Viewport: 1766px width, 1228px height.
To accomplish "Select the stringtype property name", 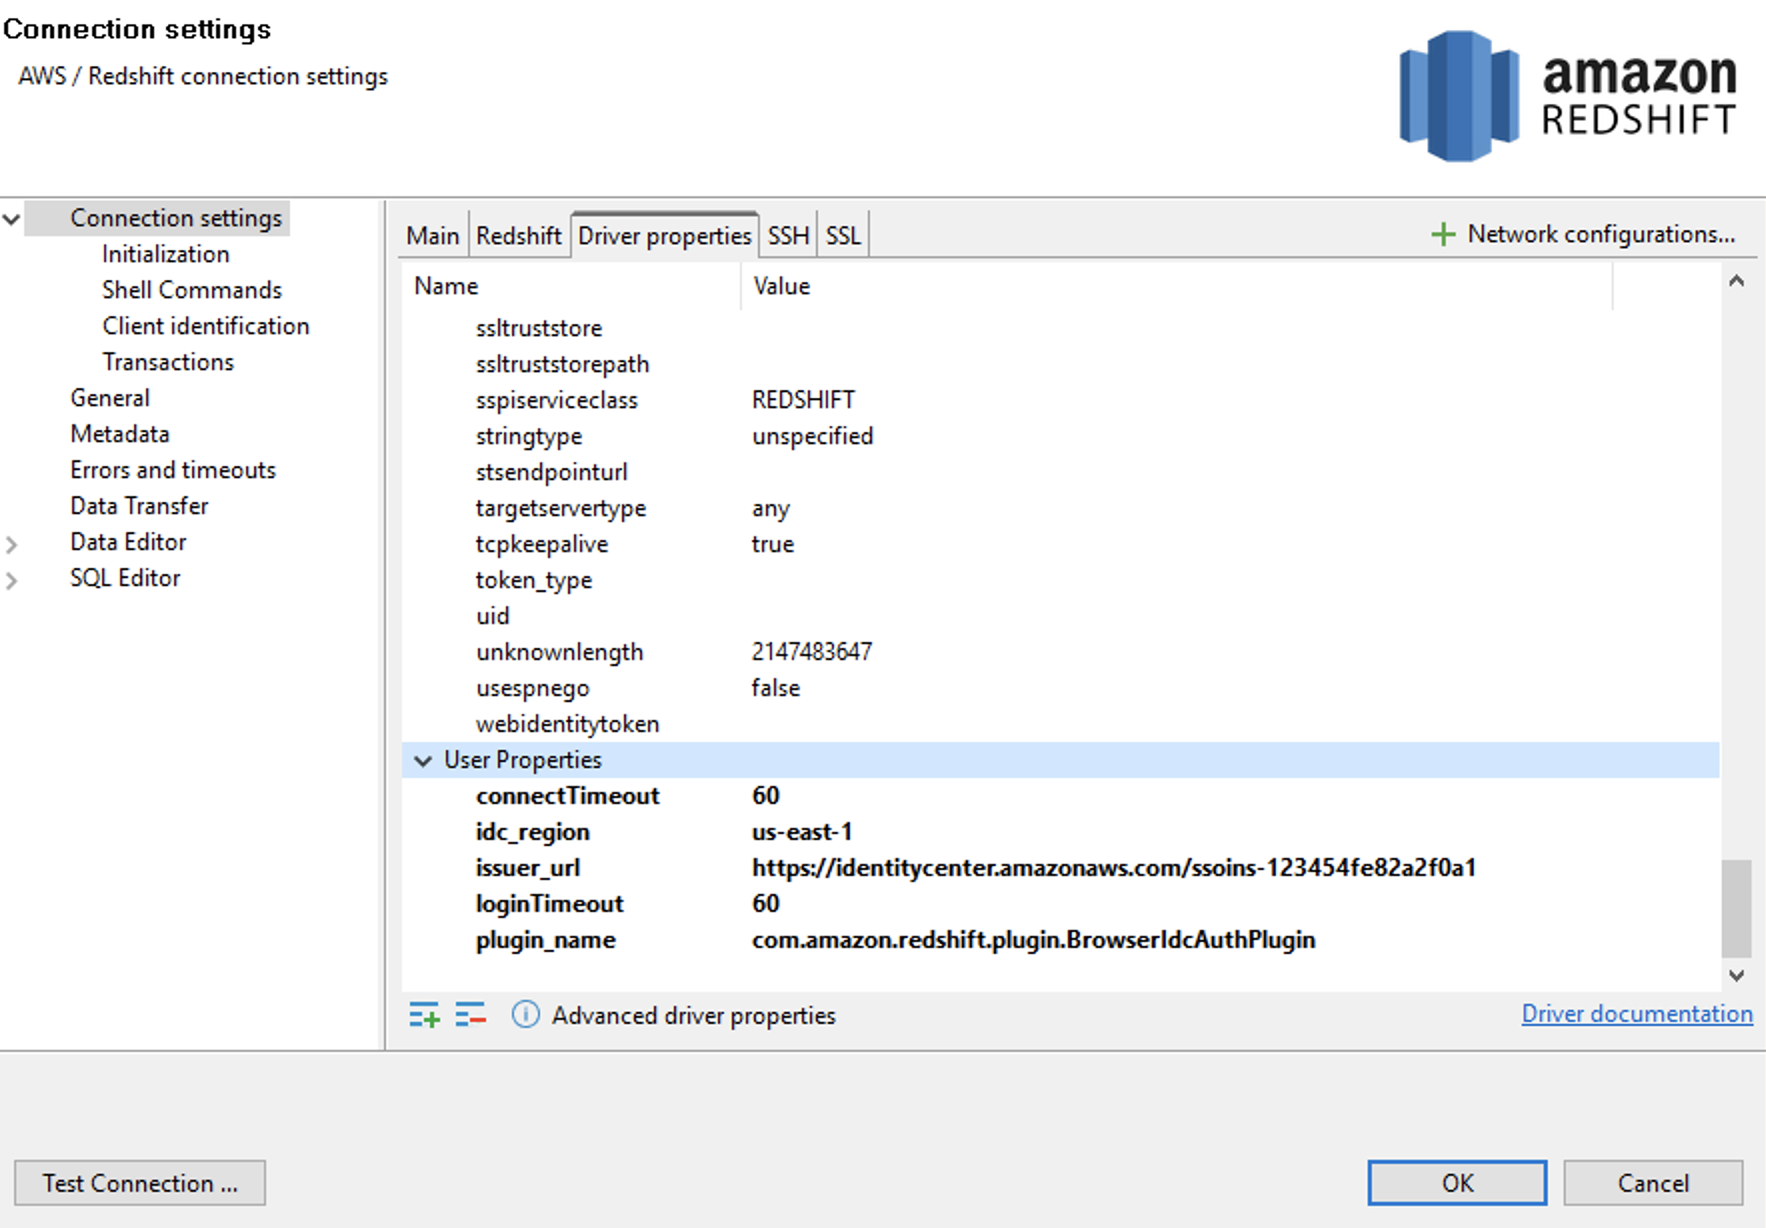I will pyautogui.click(x=529, y=437).
